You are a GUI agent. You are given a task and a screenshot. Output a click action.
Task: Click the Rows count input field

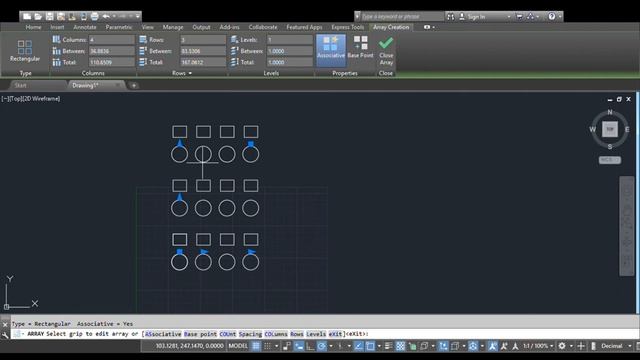click(x=203, y=40)
